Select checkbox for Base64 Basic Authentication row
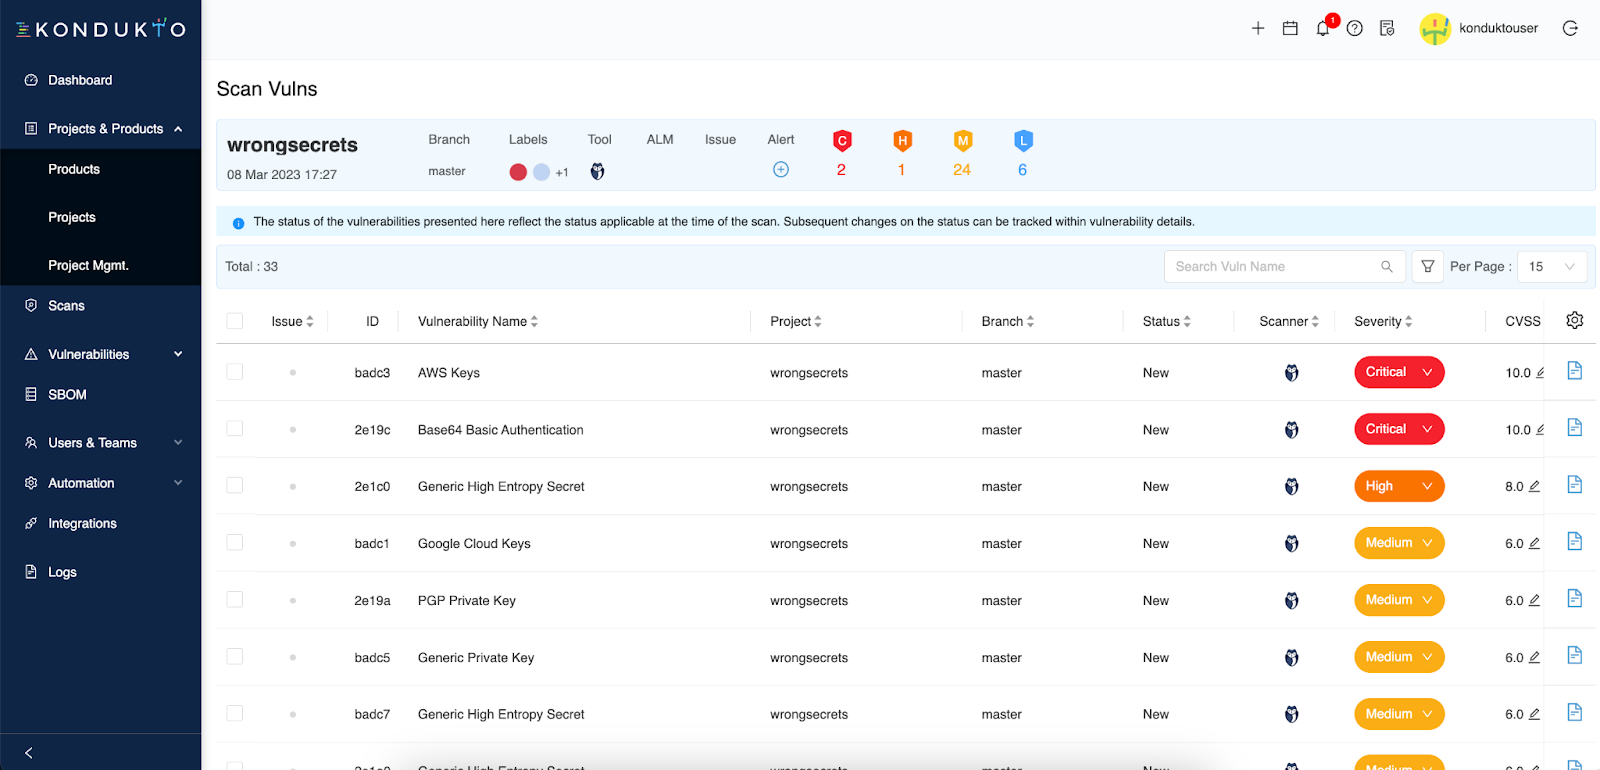1600x770 pixels. [x=235, y=429]
